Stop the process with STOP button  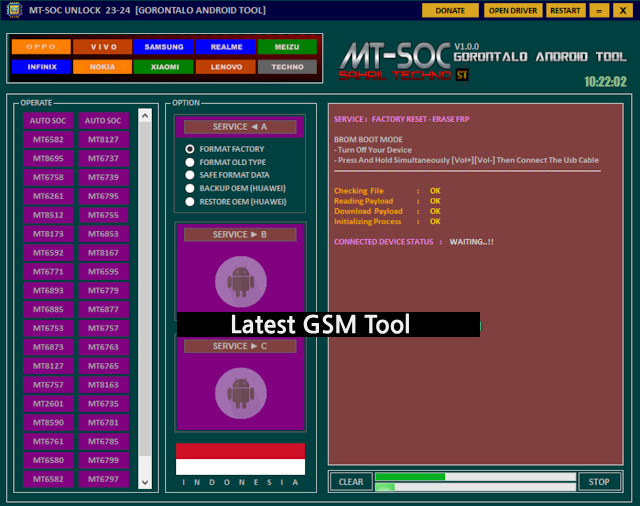(599, 482)
